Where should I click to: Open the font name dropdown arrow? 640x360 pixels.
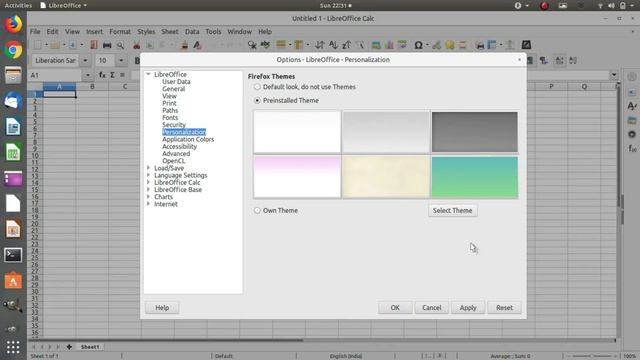[x=85, y=60]
